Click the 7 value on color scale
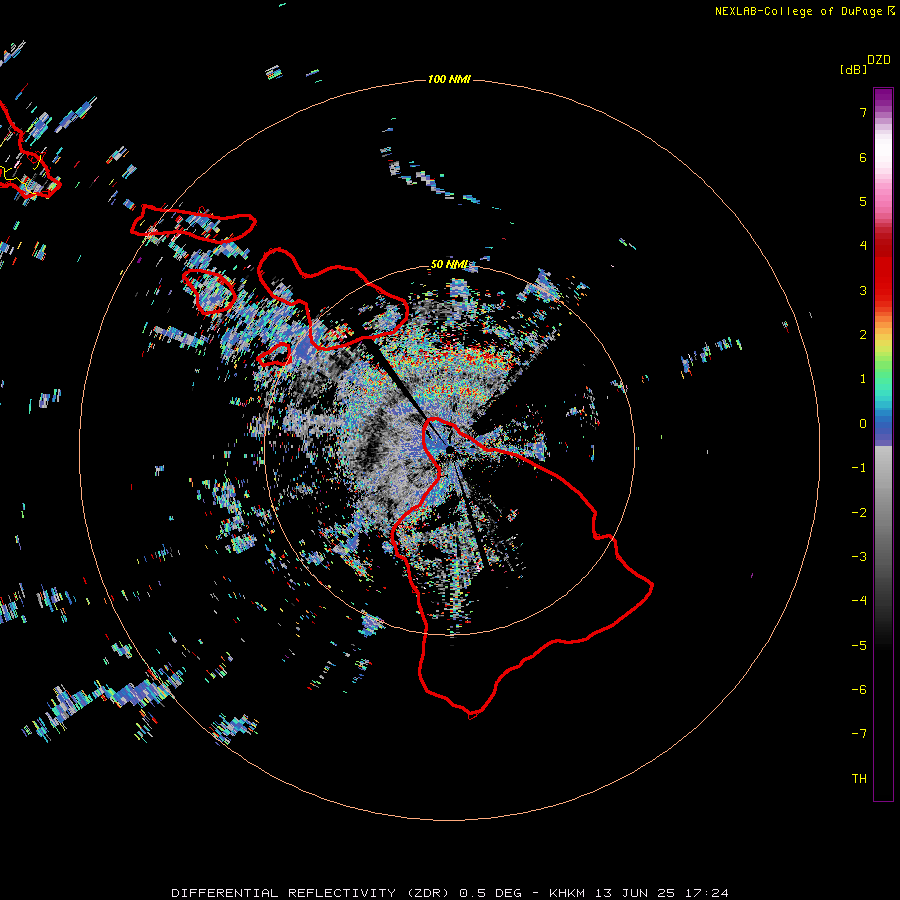 coord(863,112)
